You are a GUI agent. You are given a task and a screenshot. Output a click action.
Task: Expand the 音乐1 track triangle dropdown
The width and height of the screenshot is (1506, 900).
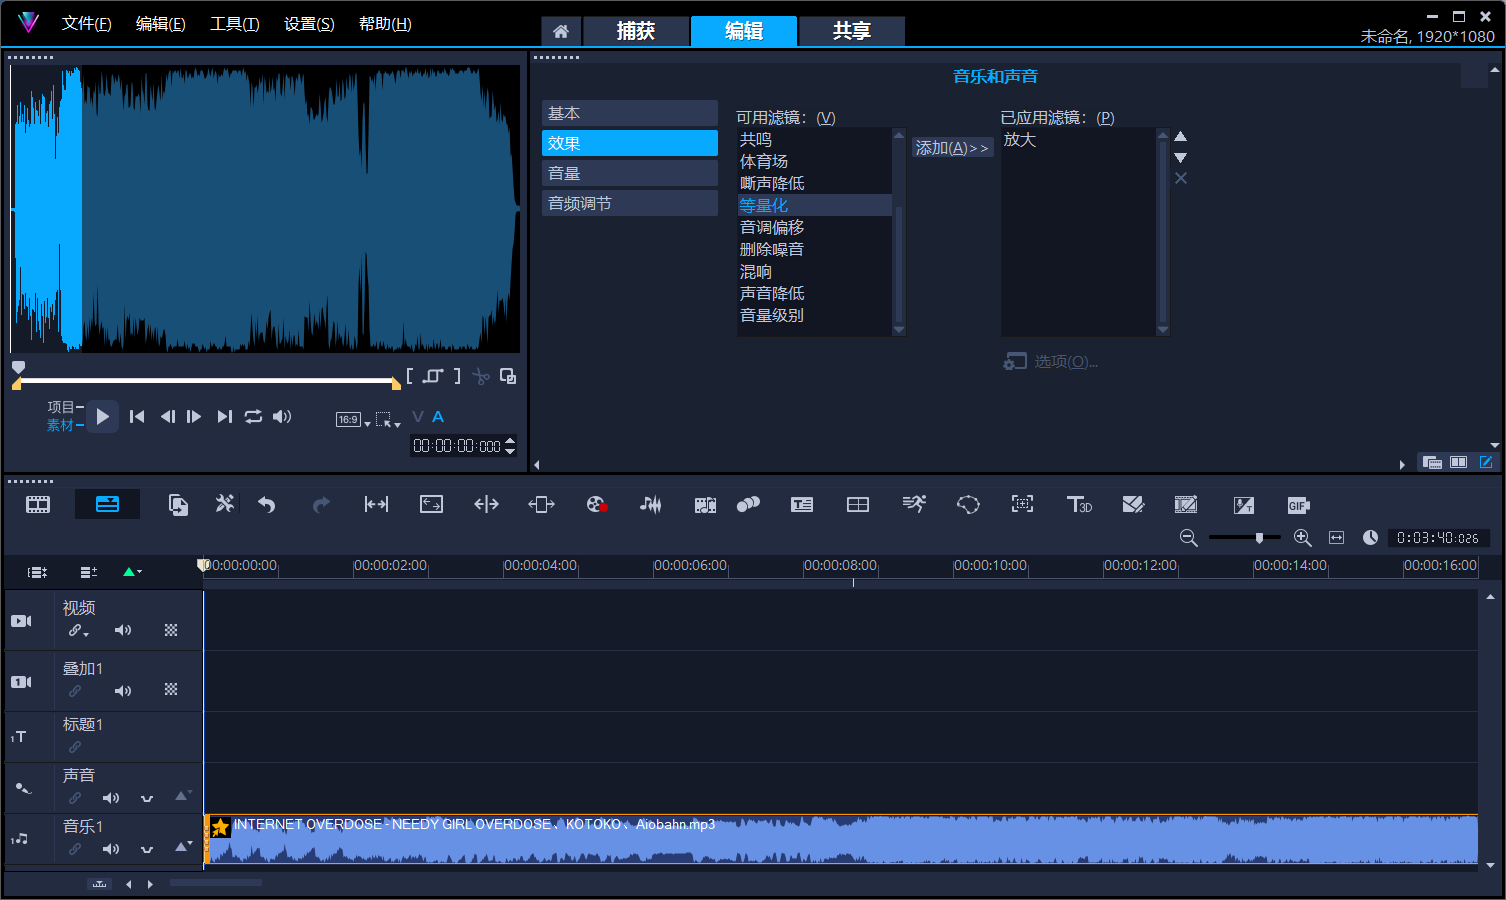183,846
